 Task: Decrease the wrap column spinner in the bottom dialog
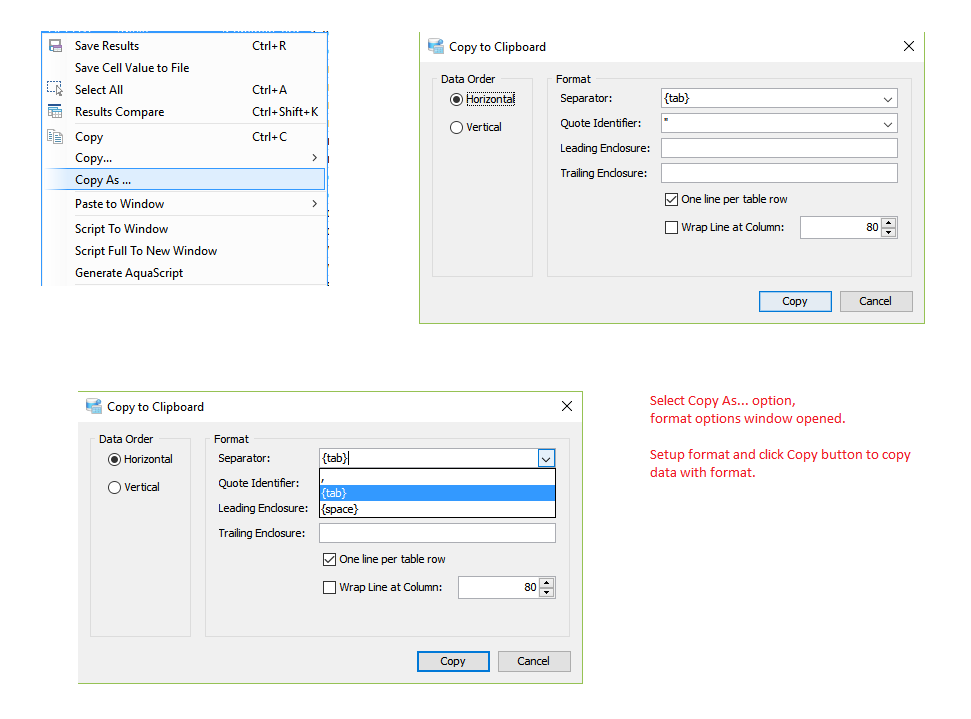point(547,592)
